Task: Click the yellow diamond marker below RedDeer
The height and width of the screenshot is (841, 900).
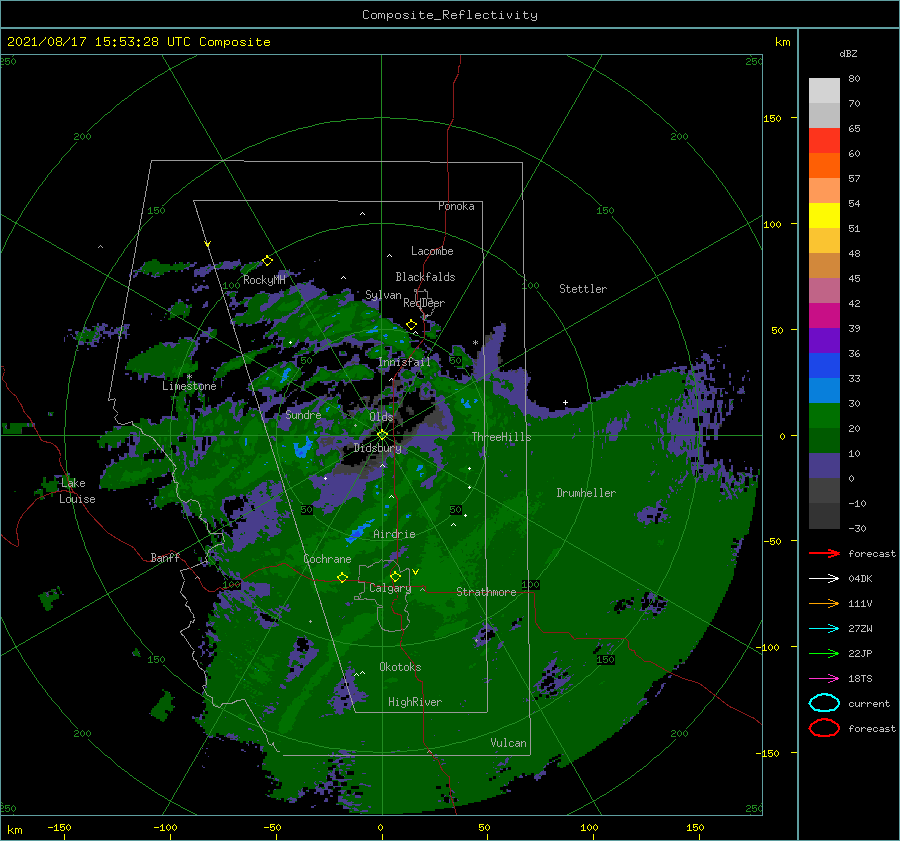Action: (x=412, y=325)
